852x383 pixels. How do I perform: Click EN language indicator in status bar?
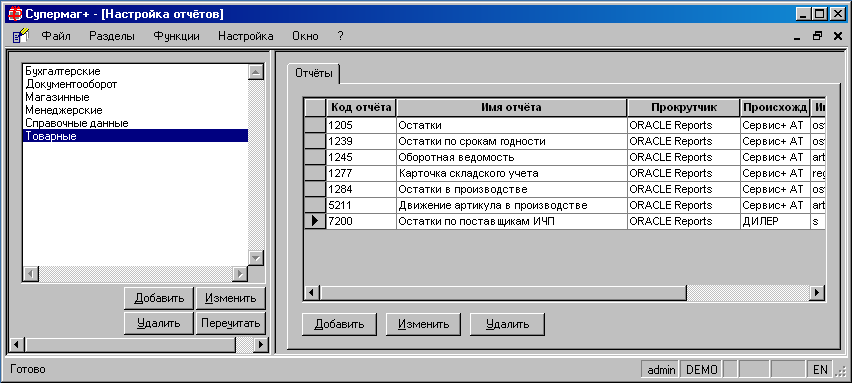[820, 370]
